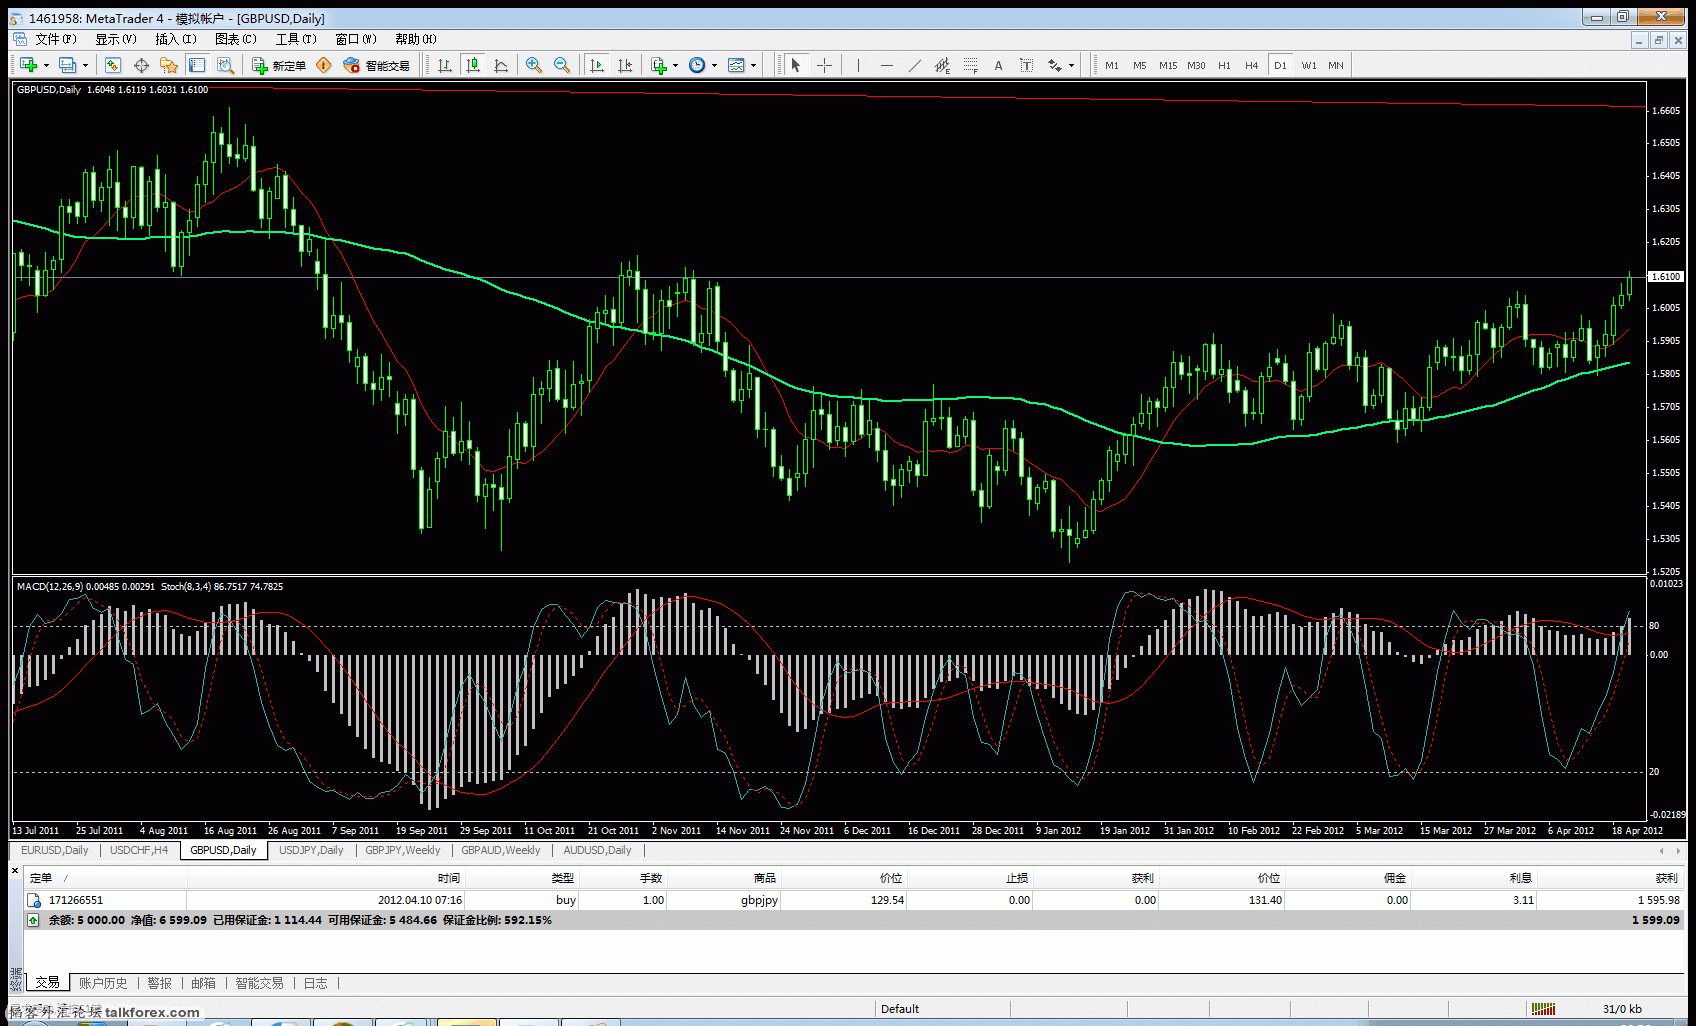
Task: Toggle the Data Window crosshair-circle icon
Action: point(141,65)
